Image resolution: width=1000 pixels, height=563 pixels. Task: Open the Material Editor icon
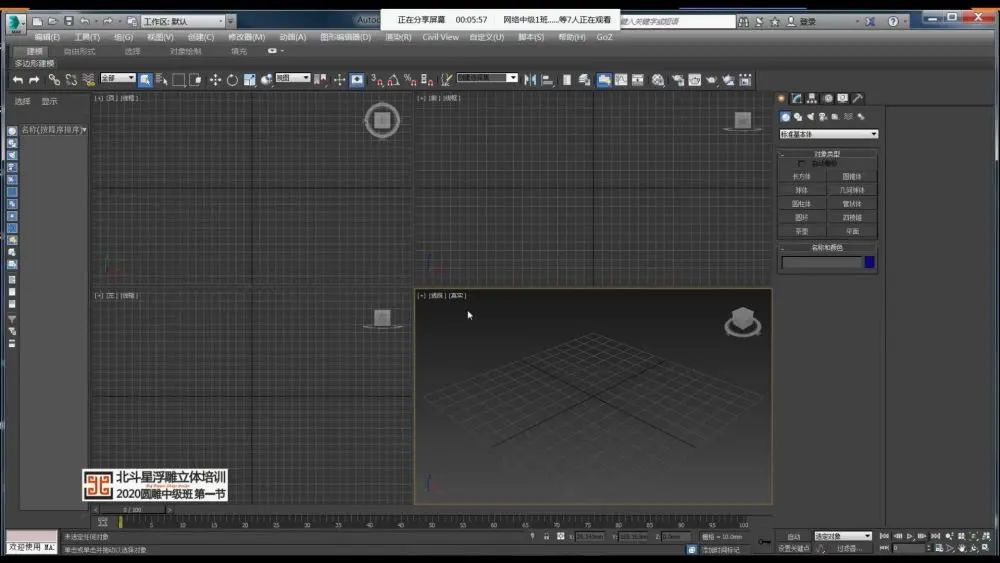tap(658, 80)
